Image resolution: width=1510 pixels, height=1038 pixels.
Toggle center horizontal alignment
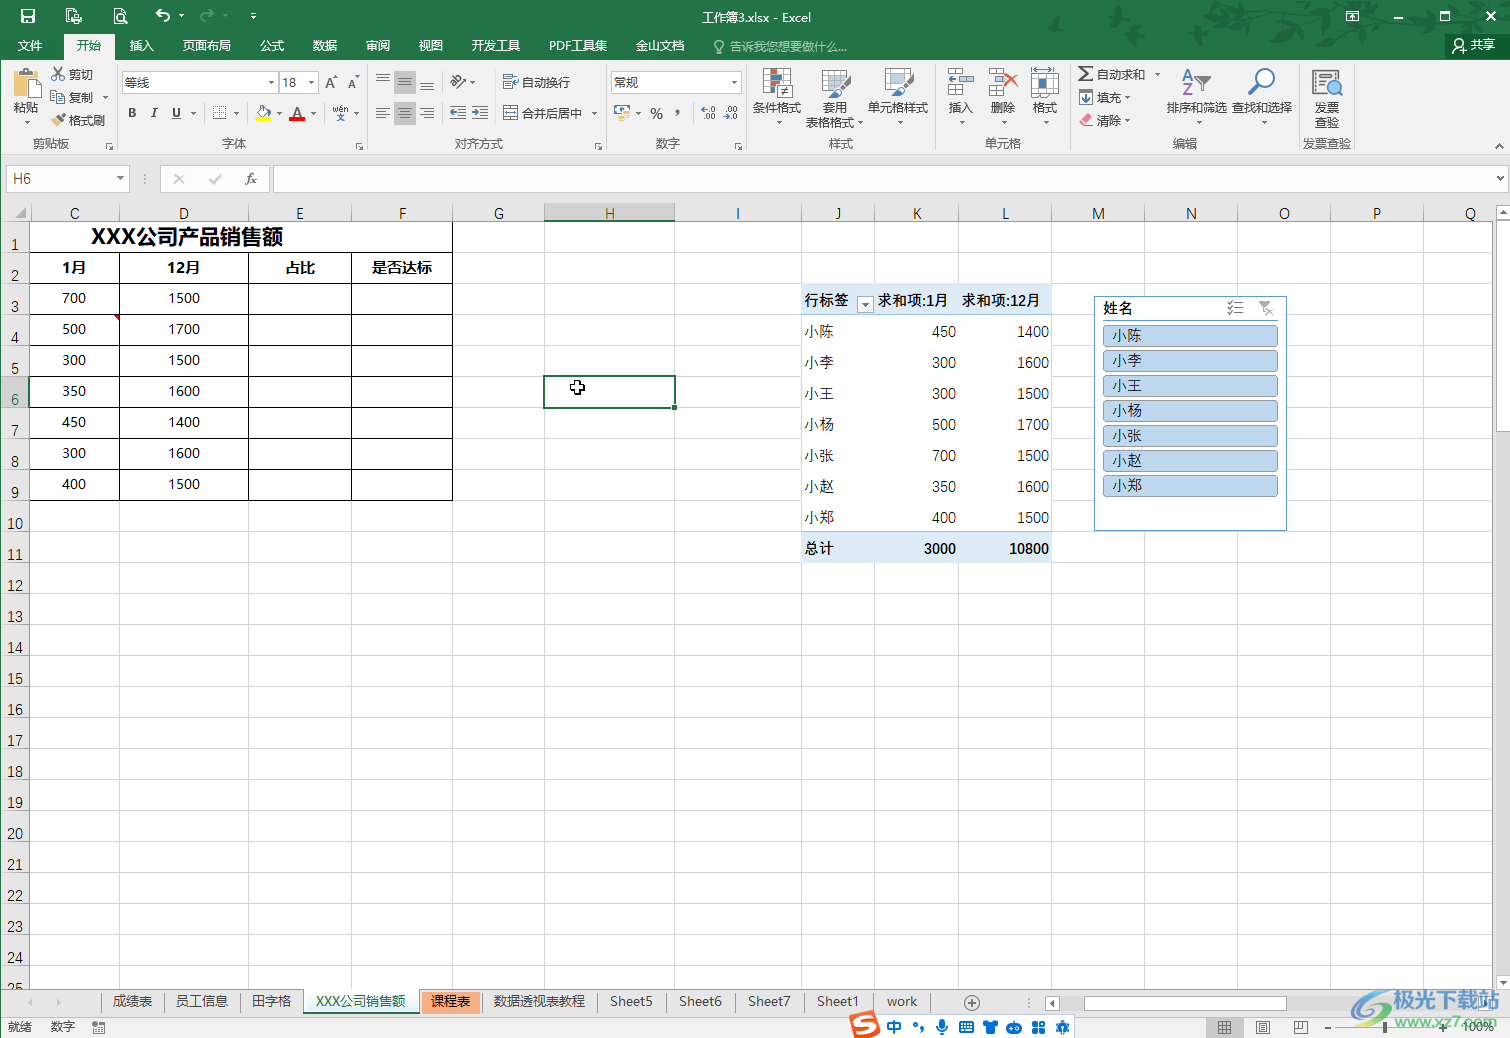[x=404, y=113]
